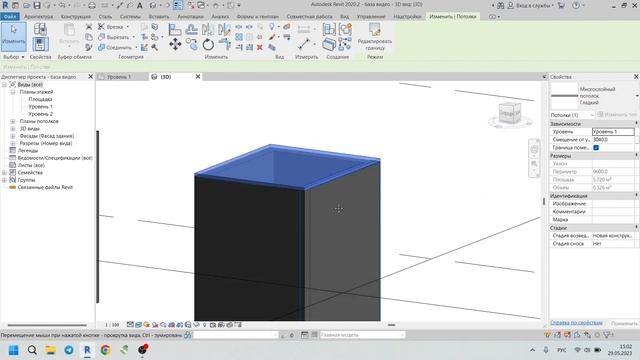Open Chrome from the Windows taskbar
640x360 pixels.
point(105,350)
